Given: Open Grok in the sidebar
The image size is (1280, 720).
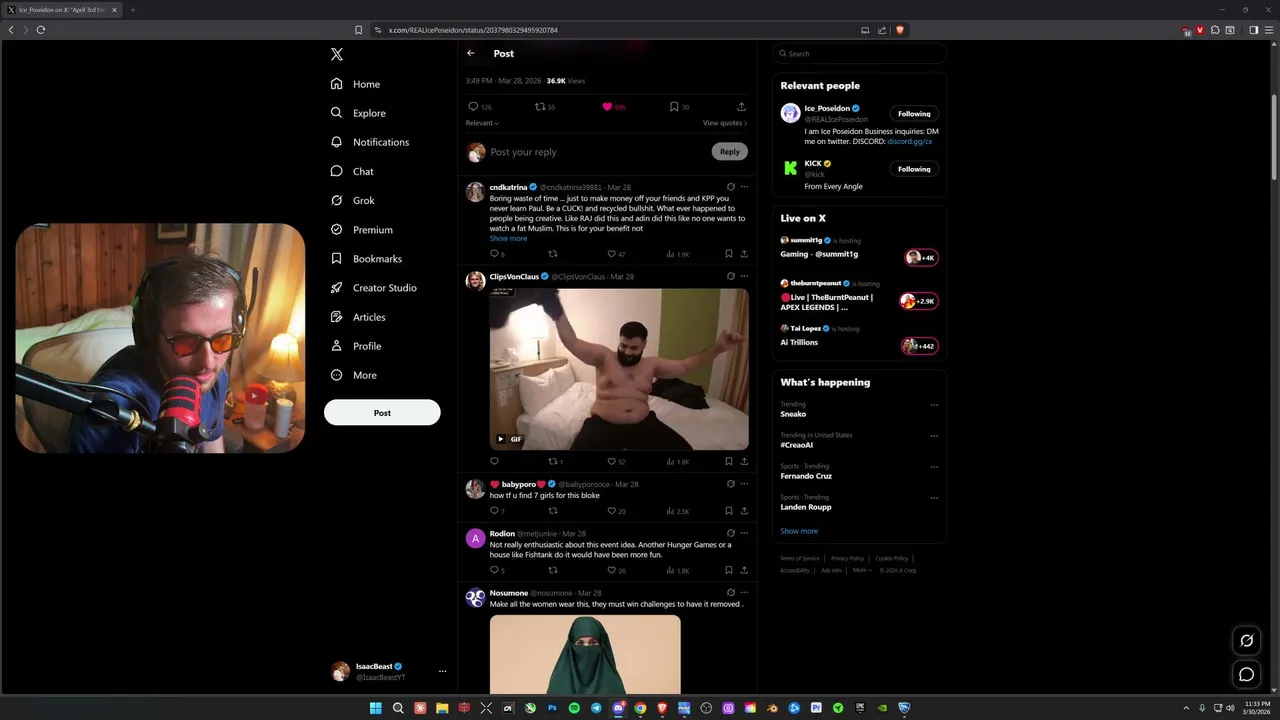Looking at the screenshot, I should tap(352, 200).
